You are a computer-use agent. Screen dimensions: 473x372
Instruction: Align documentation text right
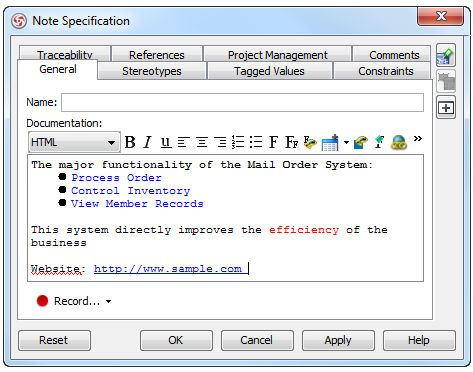tap(220, 142)
